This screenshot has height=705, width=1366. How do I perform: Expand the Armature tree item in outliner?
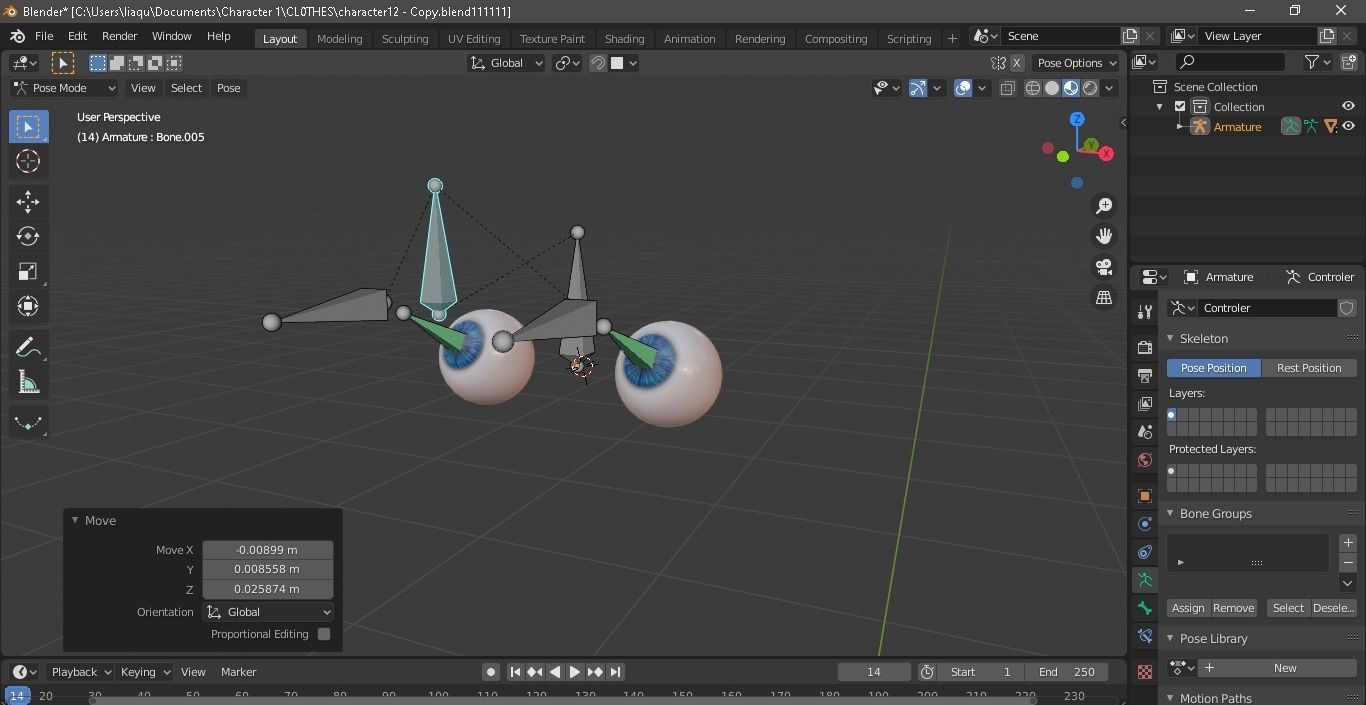coord(1180,126)
